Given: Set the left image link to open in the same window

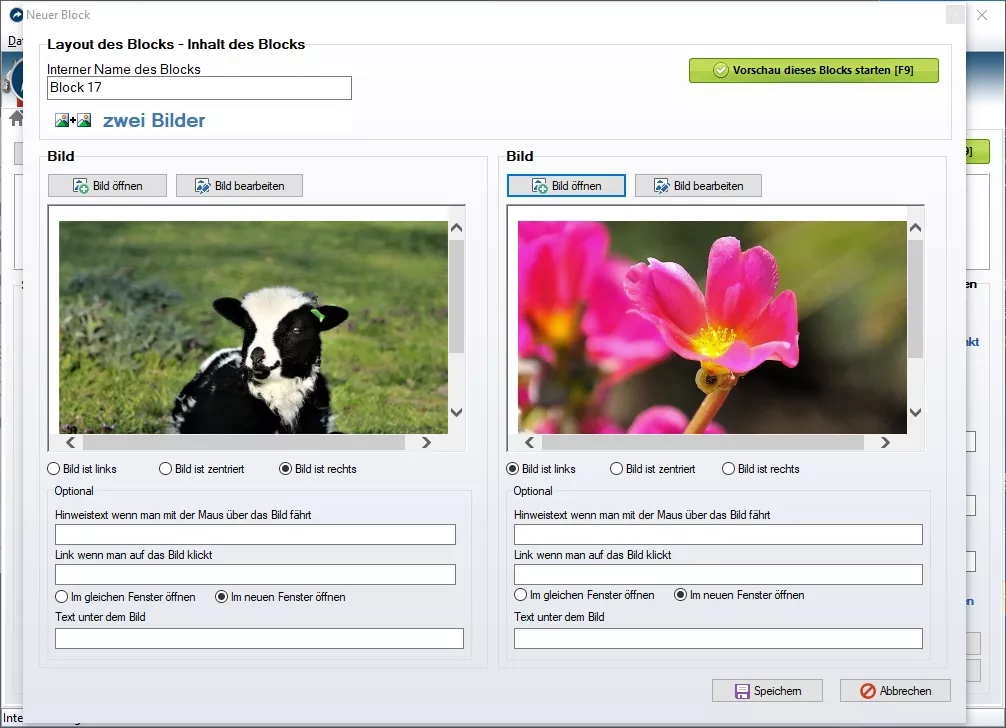Looking at the screenshot, I should click(62, 597).
